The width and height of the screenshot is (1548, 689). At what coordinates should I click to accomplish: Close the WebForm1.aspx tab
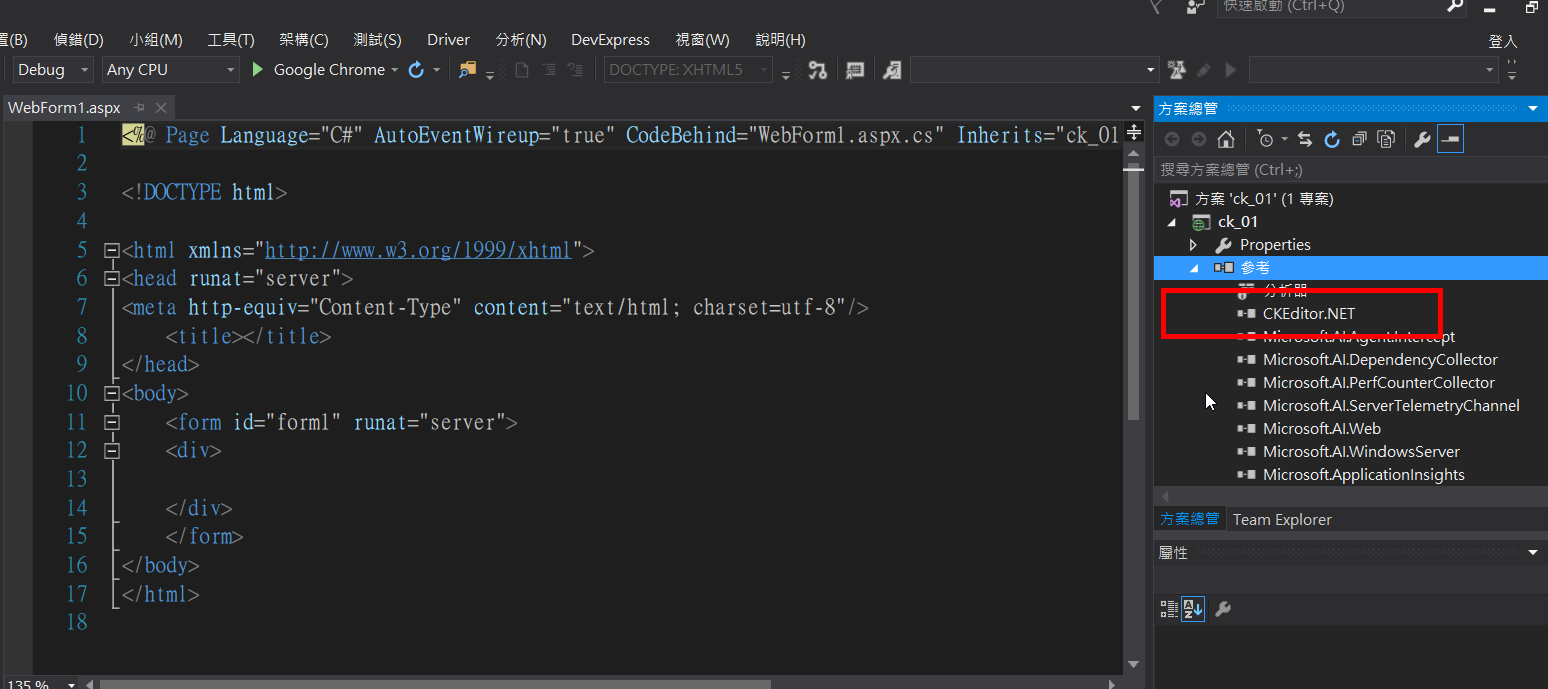pos(161,107)
